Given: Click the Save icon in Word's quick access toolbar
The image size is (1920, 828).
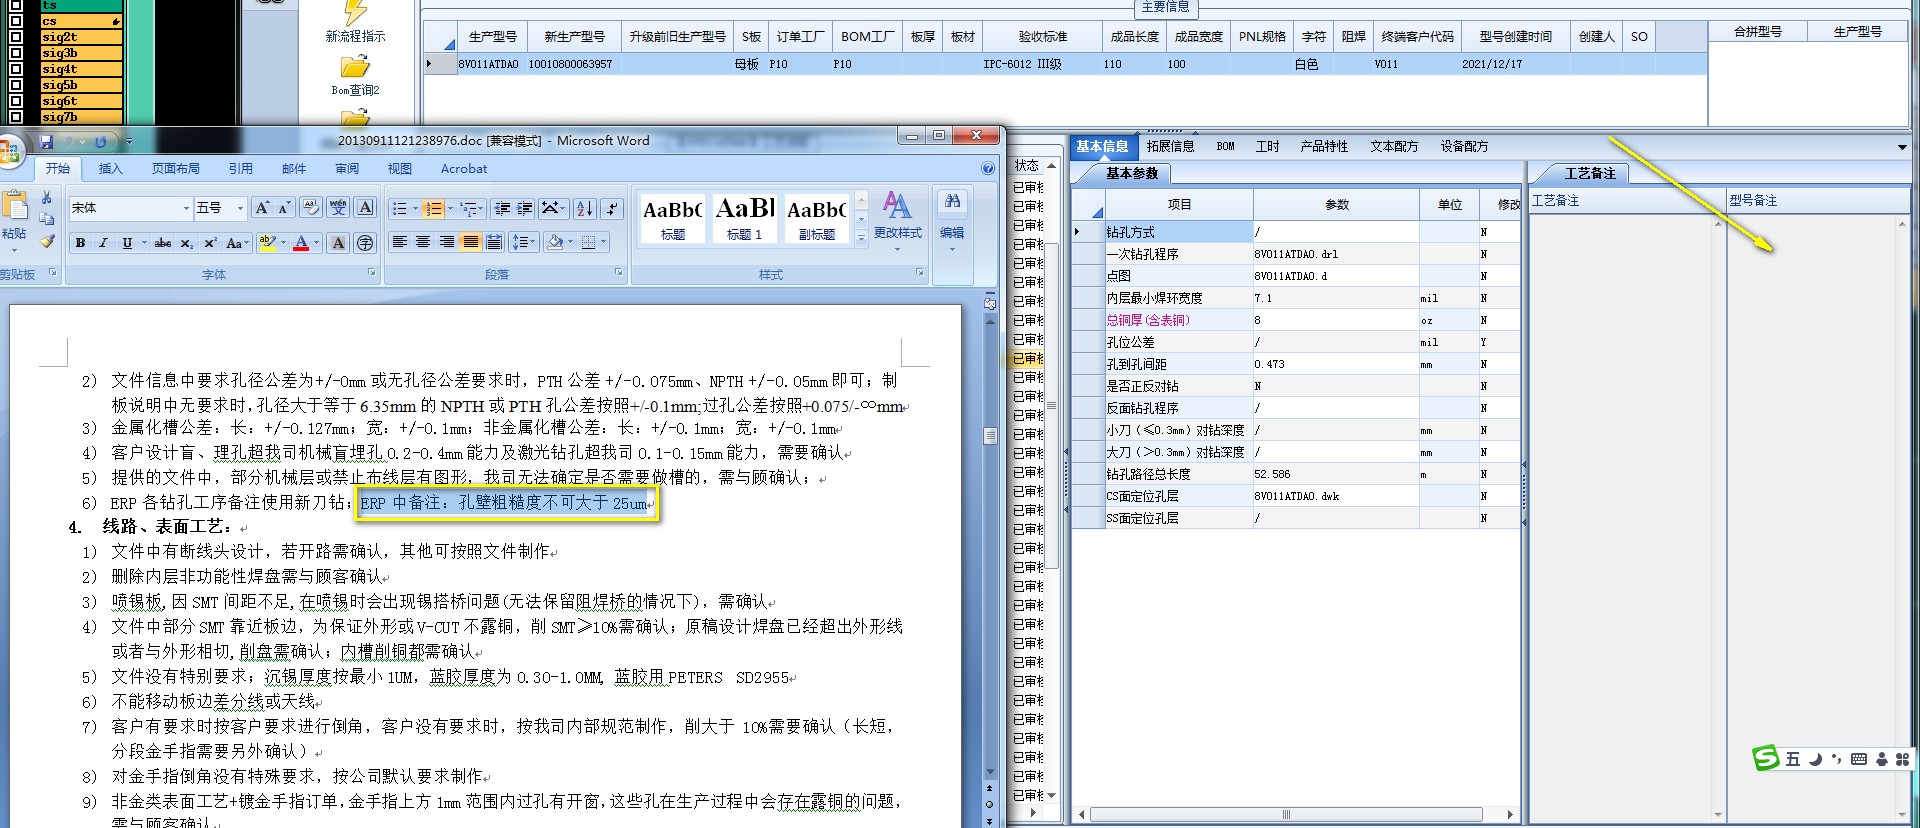Looking at the screenshot, I should point(46,142).
